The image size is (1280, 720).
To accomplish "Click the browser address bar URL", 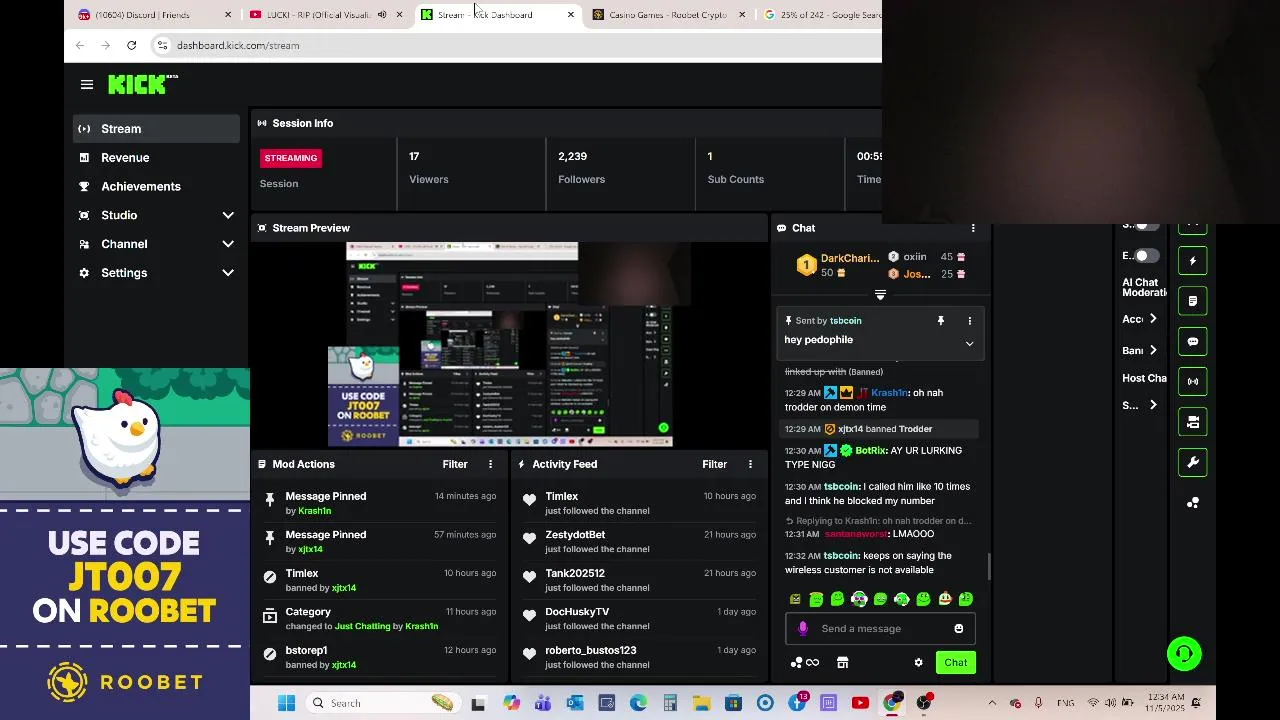I will pos(238,45).
